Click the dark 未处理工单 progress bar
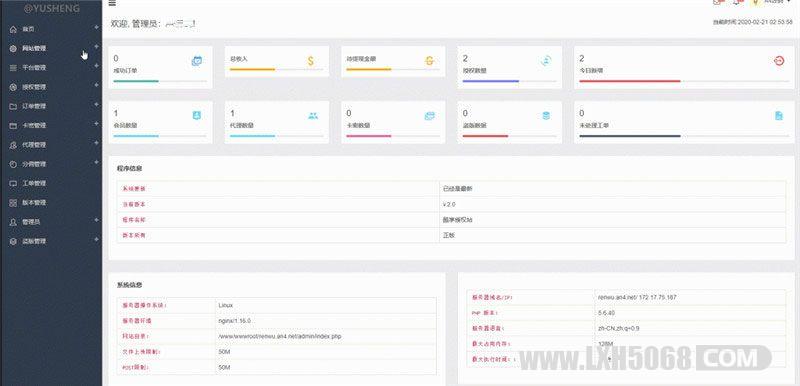The width and height of the screenshot is (800, 386). click(630, 136)
